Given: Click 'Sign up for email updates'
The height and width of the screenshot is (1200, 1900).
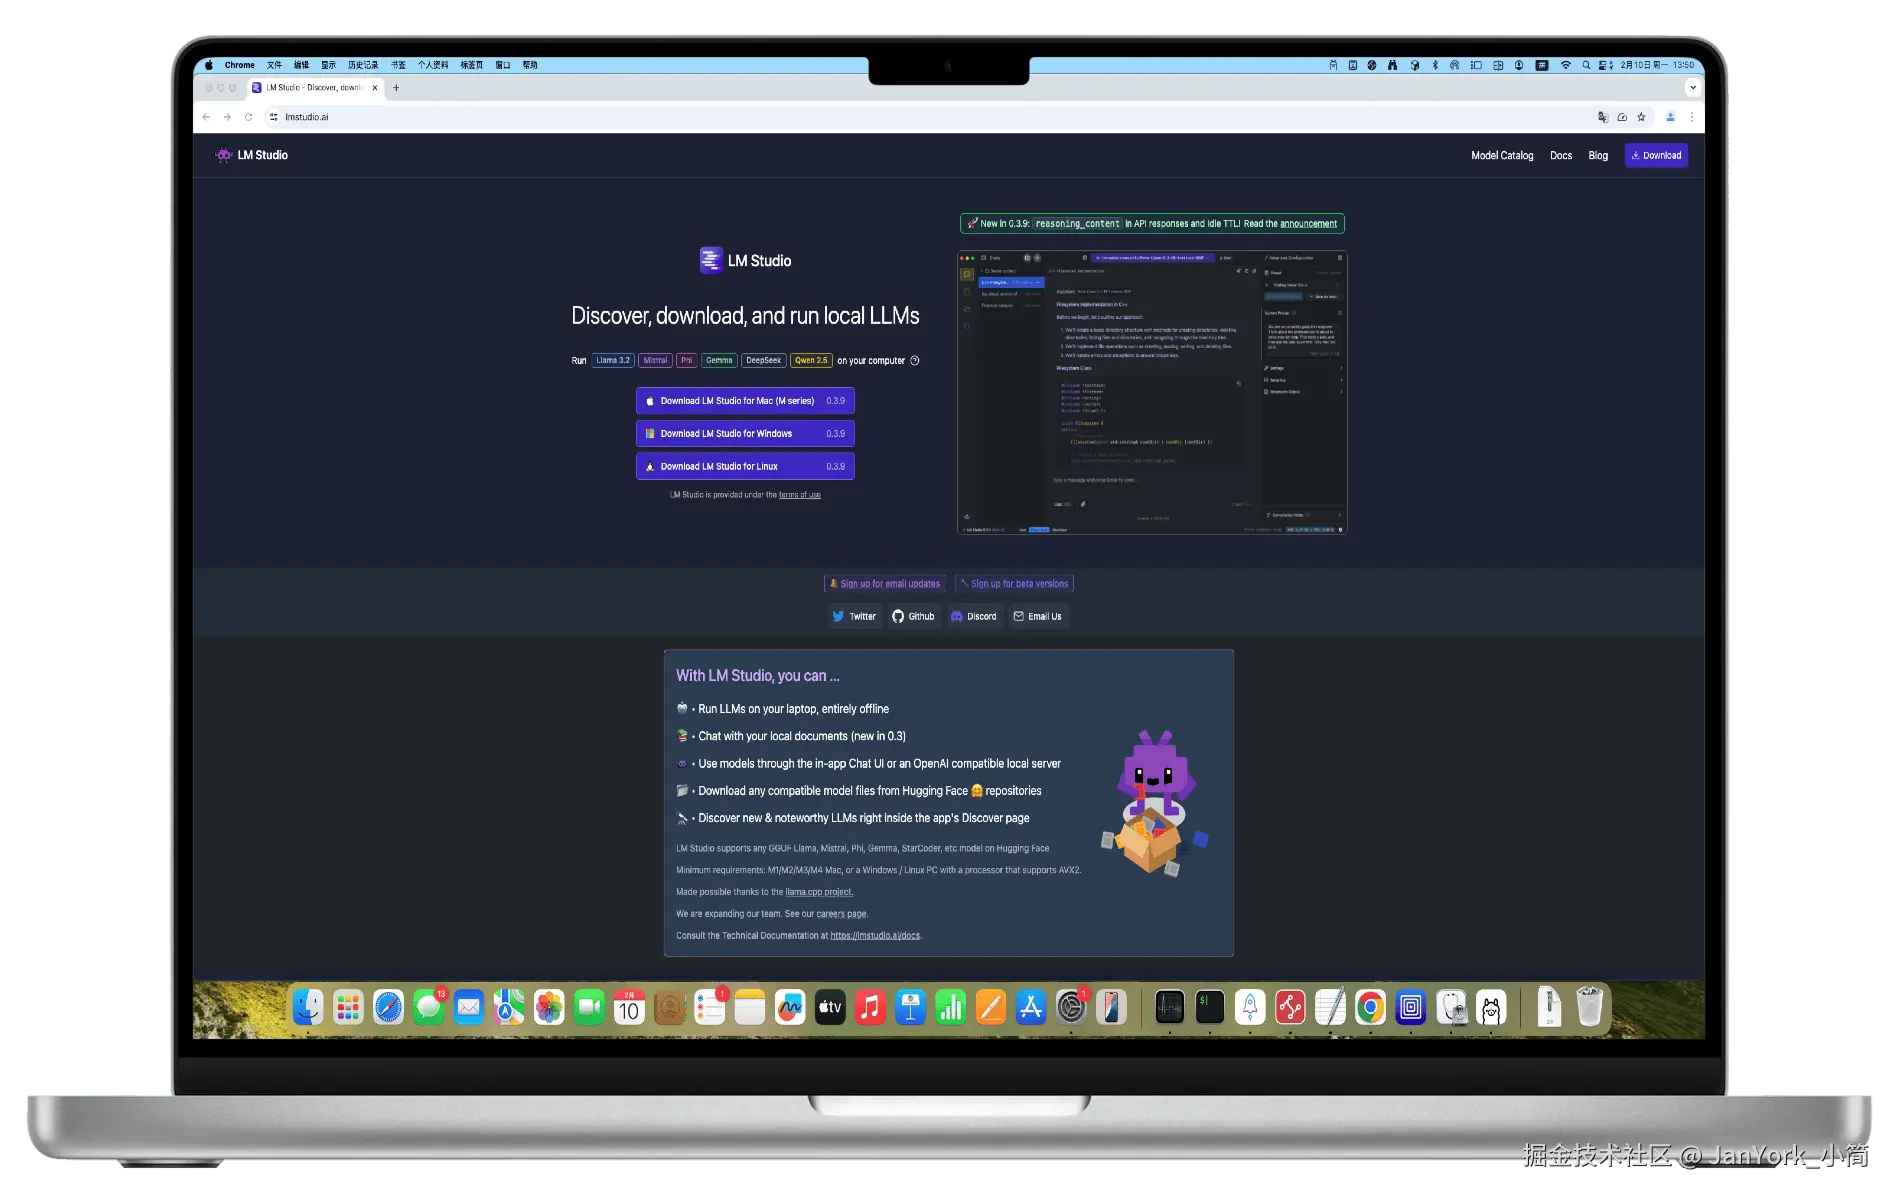Looking at the screenshot, I should pyautogui.click(x=885, y=584).
